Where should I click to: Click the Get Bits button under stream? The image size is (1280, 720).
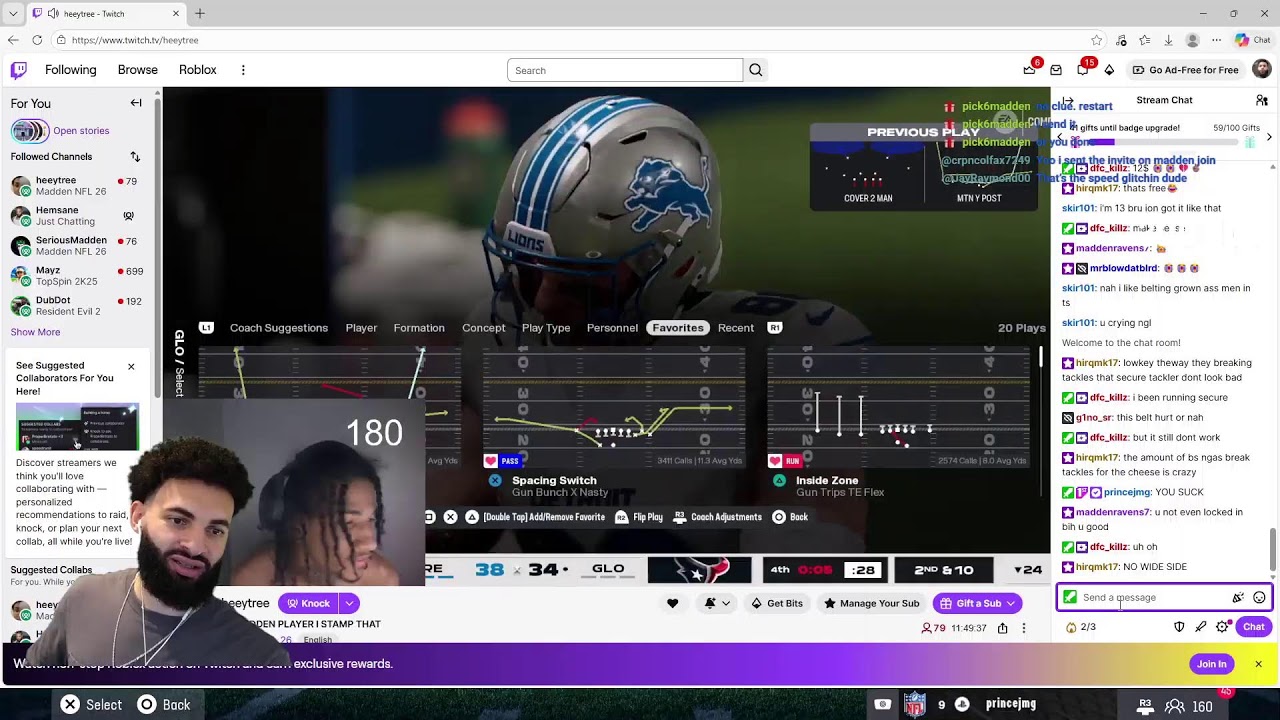pyautogui.click(x=777, y=603)
